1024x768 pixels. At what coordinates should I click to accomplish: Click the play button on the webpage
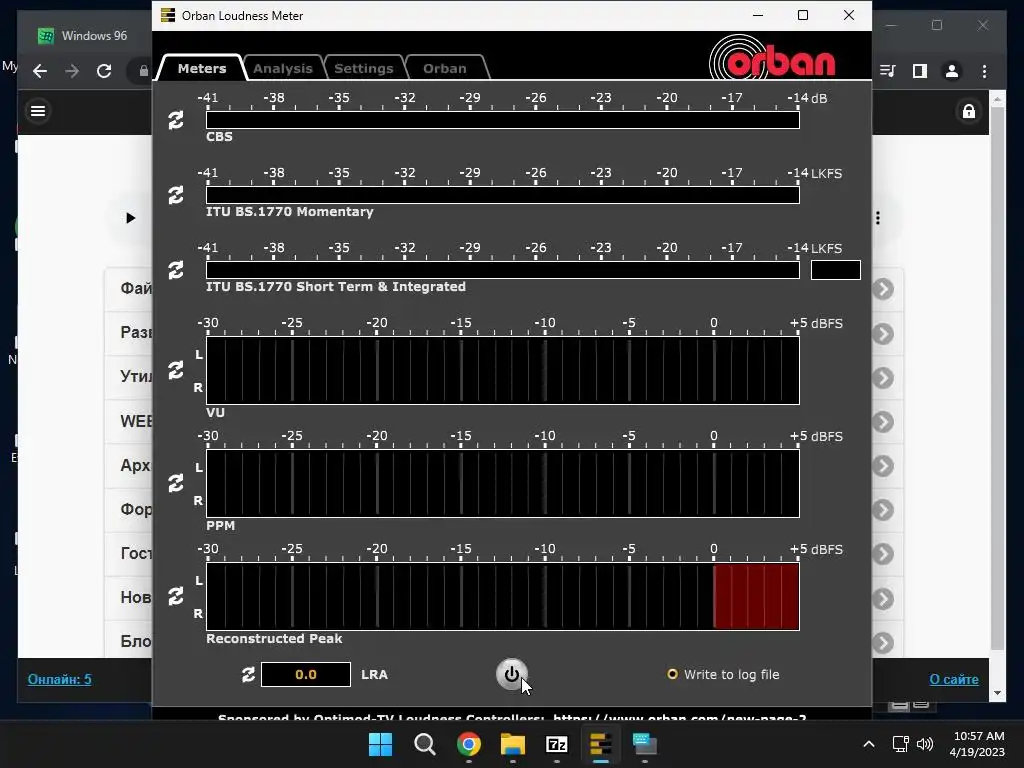coord(130,218)
